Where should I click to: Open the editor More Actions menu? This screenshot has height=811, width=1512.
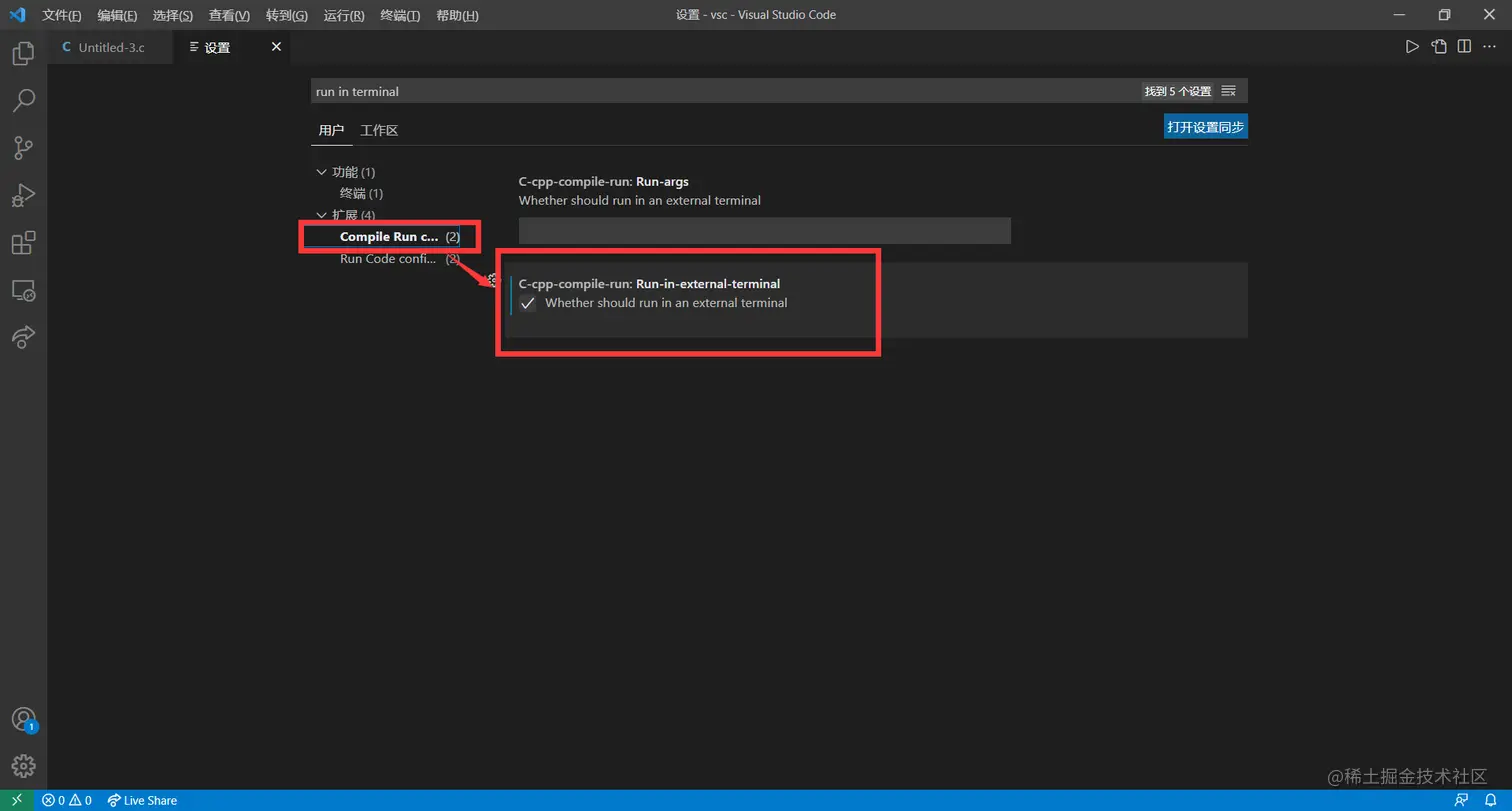[x=1490, y=46]
